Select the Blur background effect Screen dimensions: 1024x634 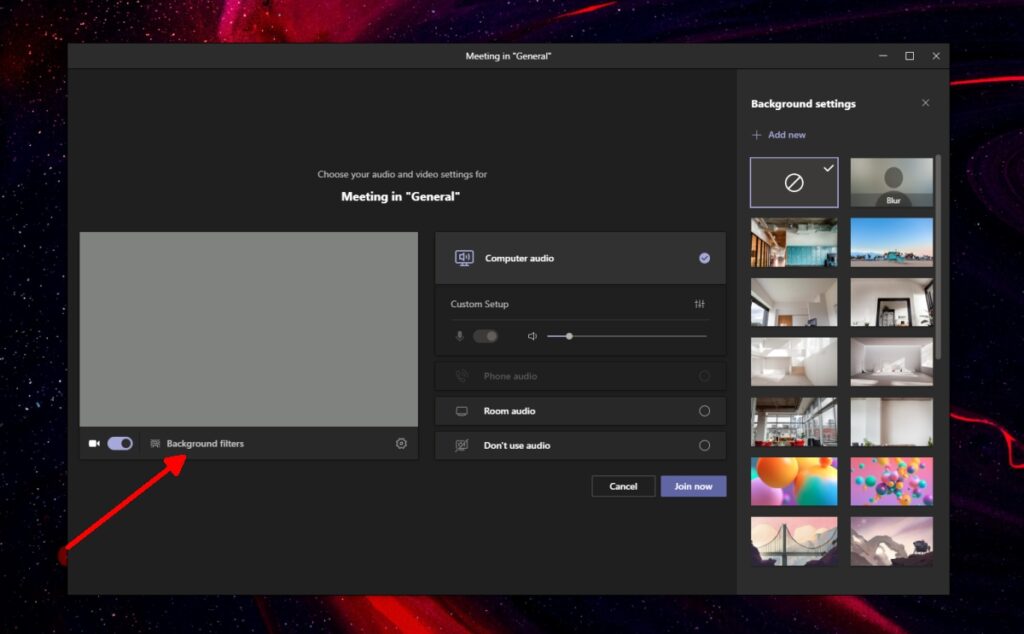[x=891, y=181]
